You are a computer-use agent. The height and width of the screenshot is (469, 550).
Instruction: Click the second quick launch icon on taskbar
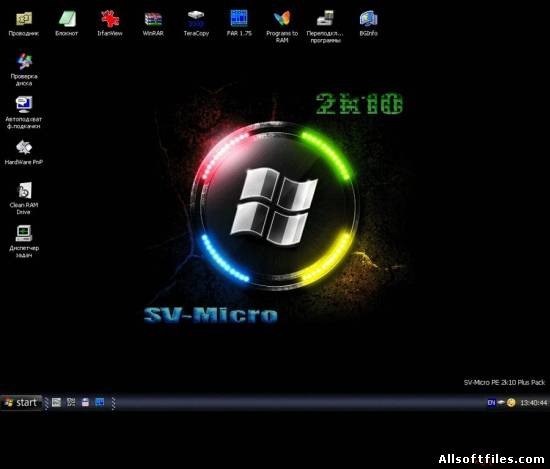click(71, 402)
